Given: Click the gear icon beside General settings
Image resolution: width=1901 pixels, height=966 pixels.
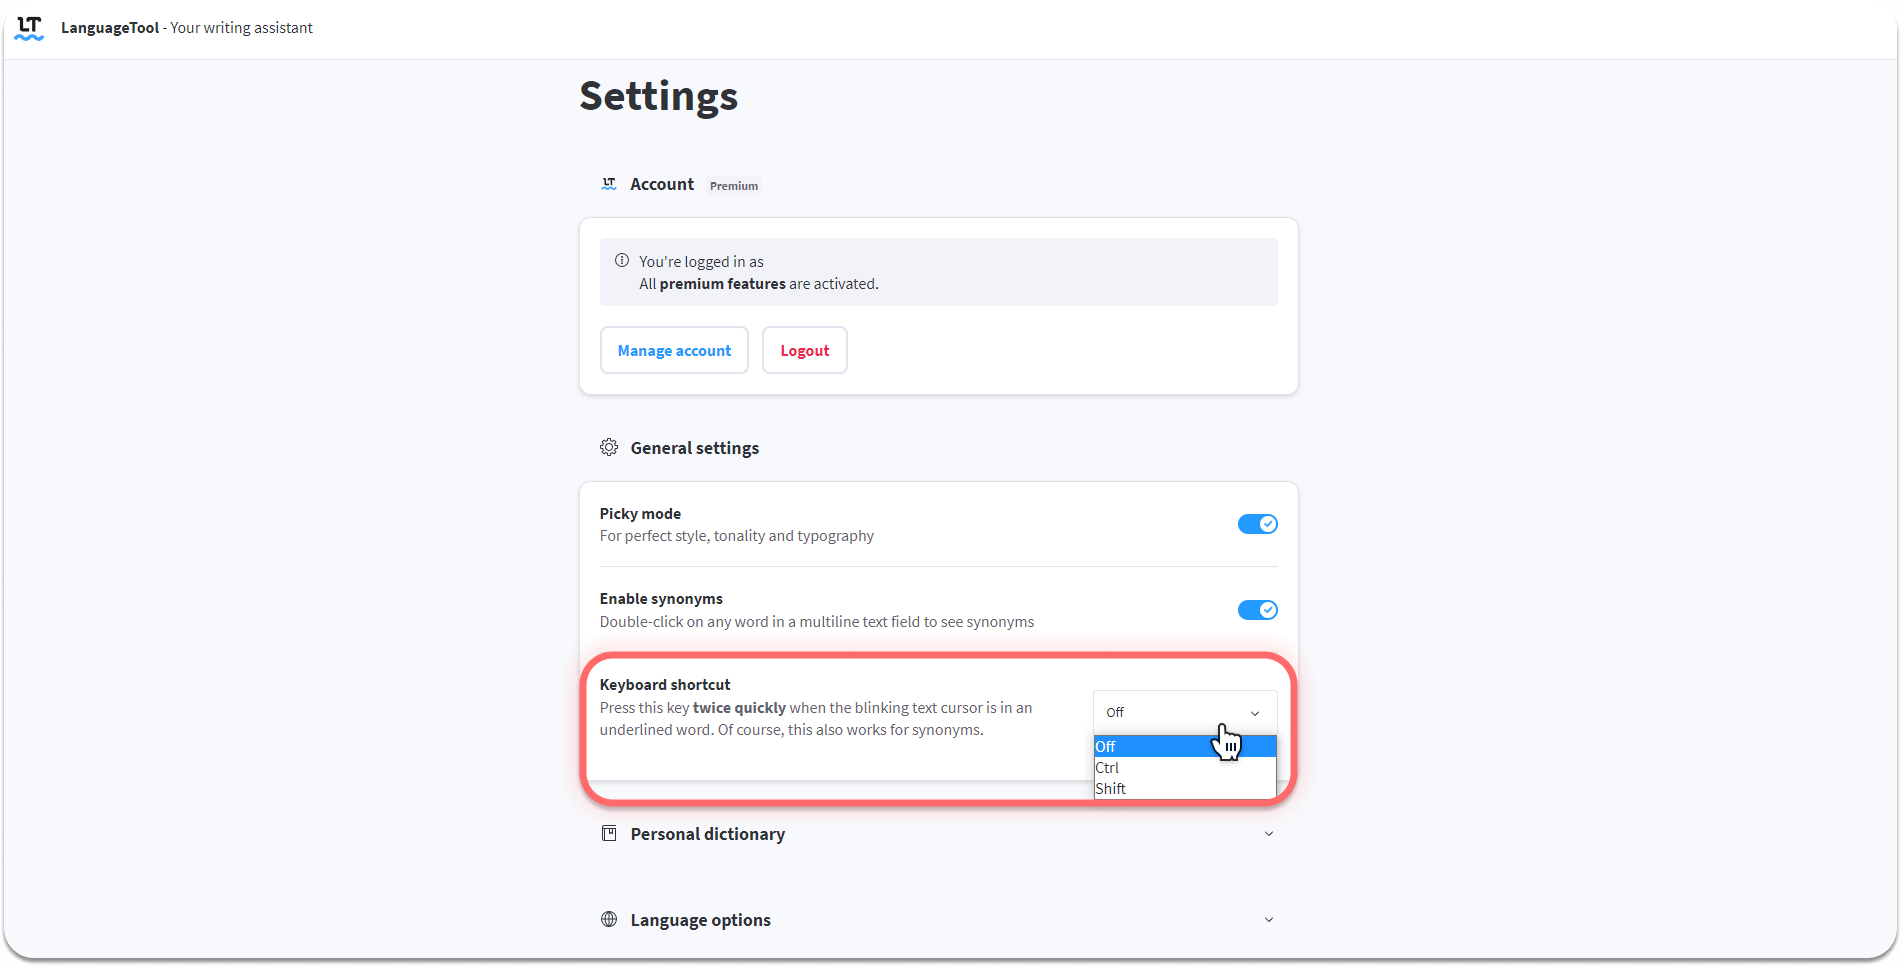Looking at the screenshot, I should pos(609,447).
